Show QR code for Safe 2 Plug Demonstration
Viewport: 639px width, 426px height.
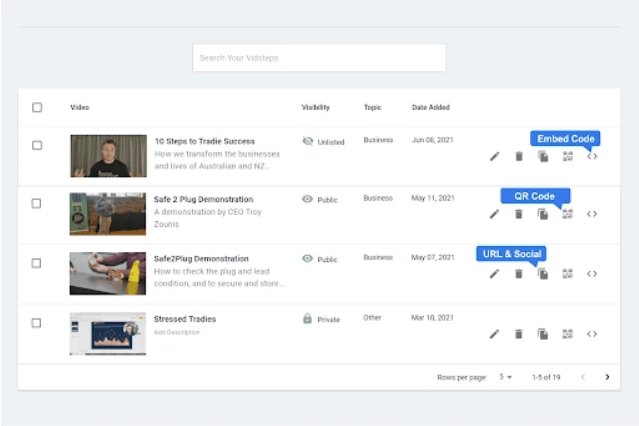point(567,214)
